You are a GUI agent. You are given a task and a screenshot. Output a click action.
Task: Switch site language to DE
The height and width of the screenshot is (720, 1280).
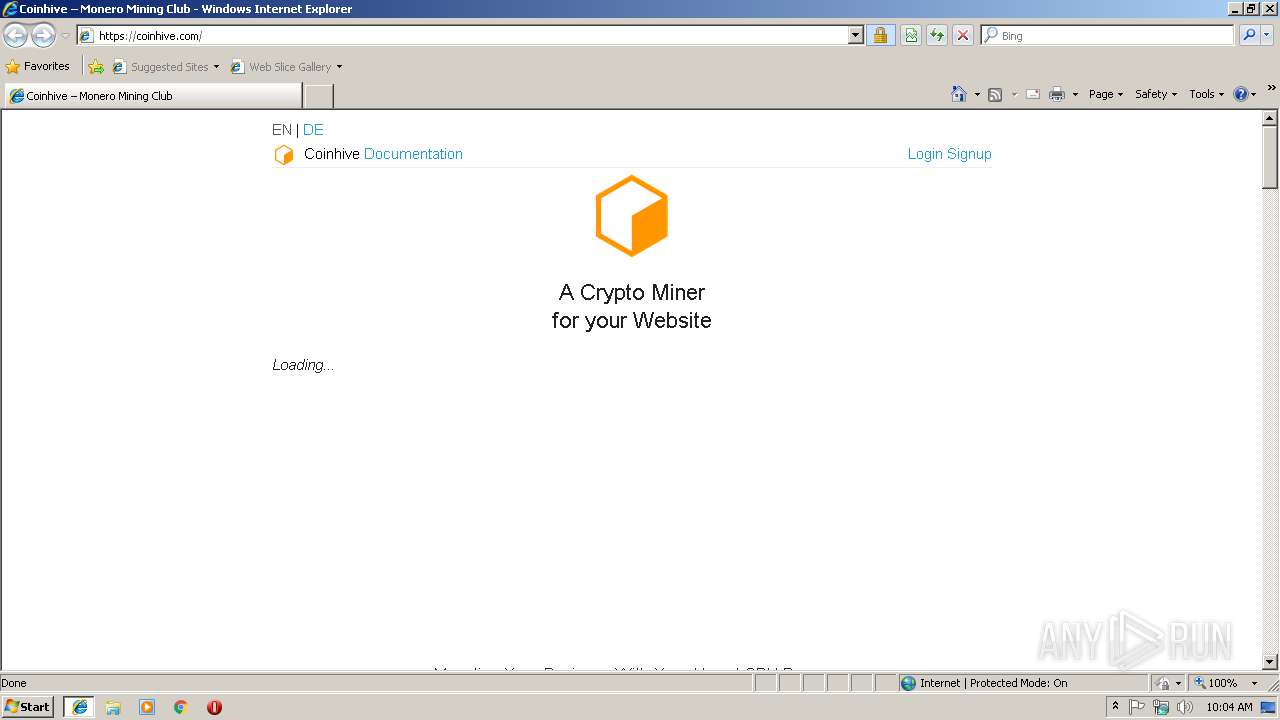coord(313,130)
